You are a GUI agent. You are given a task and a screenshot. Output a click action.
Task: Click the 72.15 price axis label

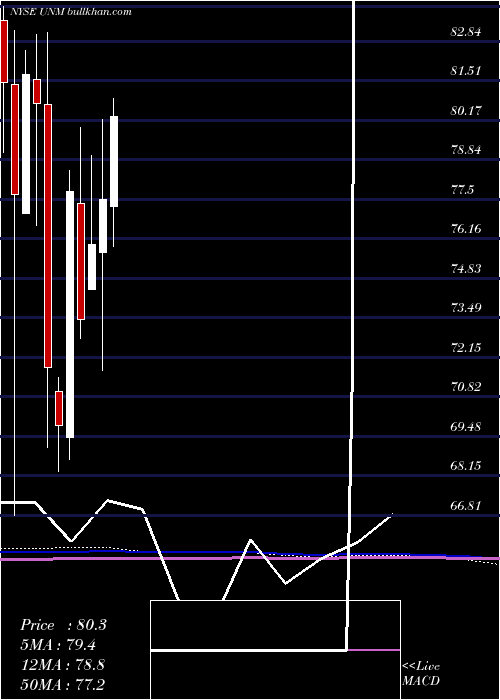[466, 347]
